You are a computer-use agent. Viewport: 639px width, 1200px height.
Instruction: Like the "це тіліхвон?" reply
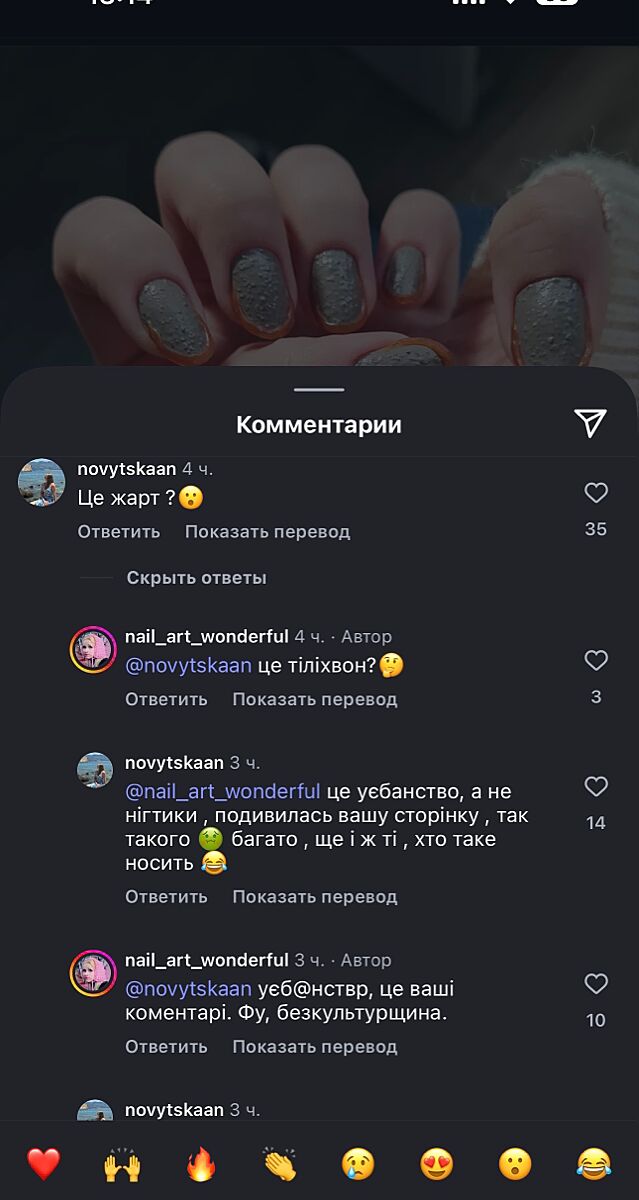point(596,660)
